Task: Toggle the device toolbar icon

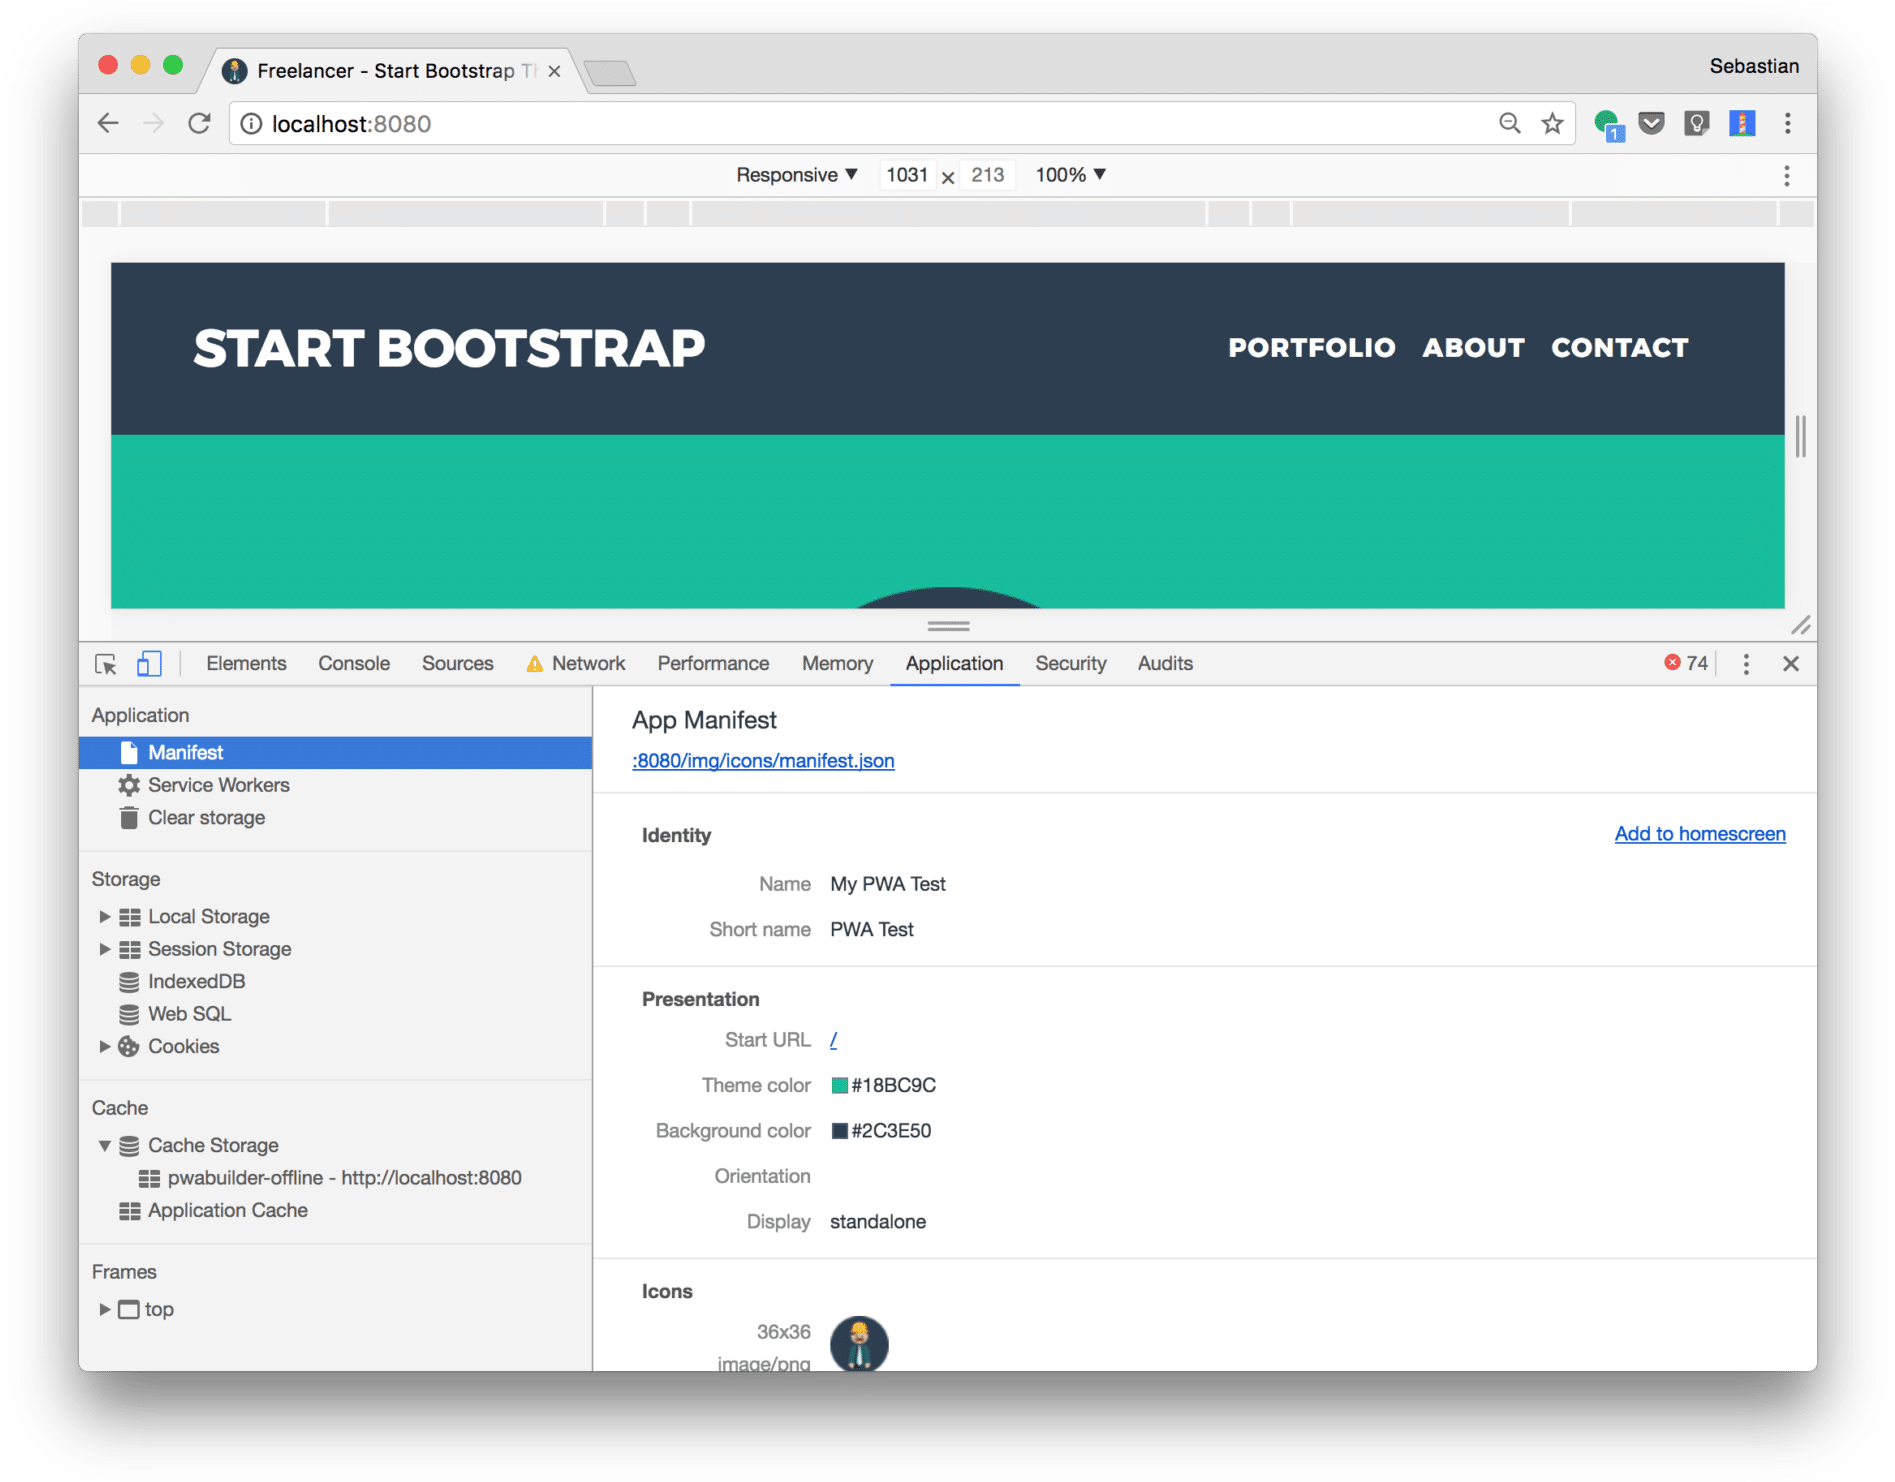Action: point(149,664)
